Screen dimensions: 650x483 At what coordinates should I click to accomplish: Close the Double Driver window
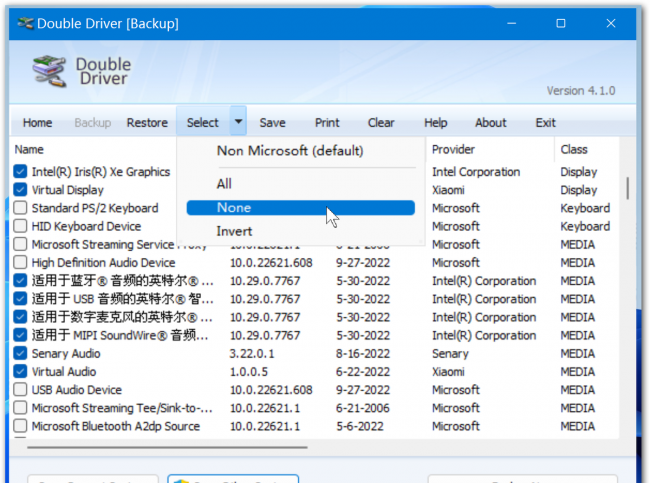[611, 23]
